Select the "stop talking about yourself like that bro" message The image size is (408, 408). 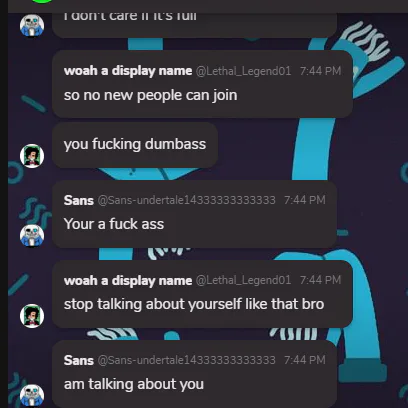pyautogui.click(x=194, y=304)
